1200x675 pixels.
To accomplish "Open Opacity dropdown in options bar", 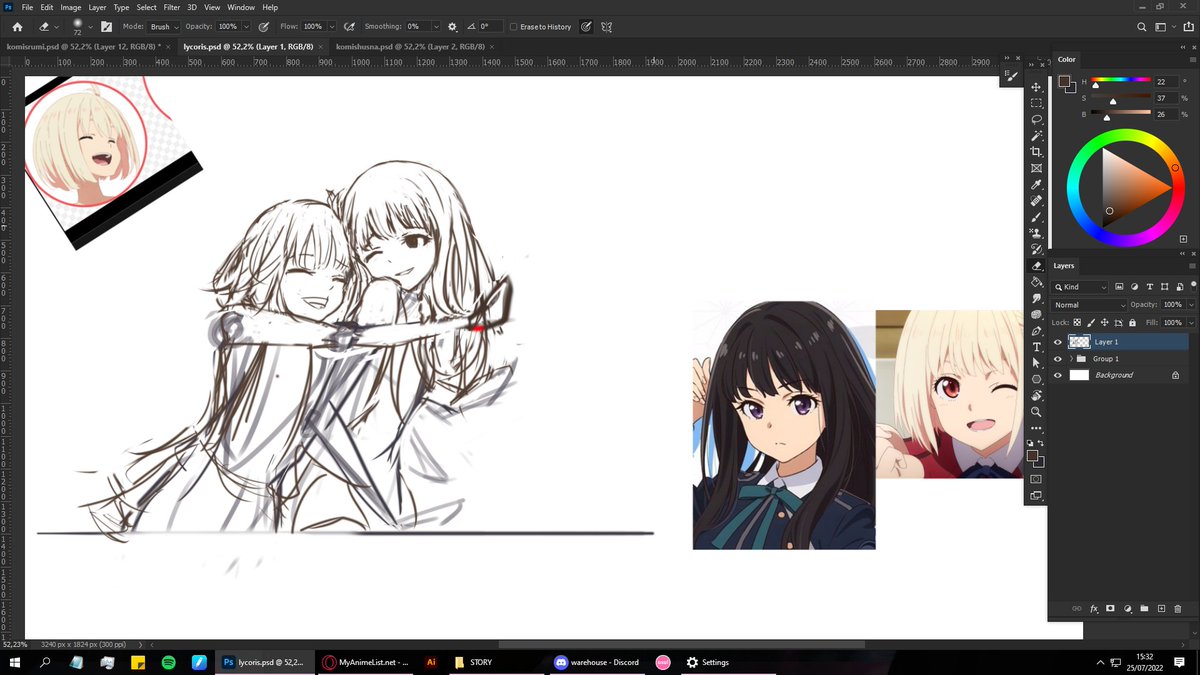I will pyautogui.click(x=246, y=27).
